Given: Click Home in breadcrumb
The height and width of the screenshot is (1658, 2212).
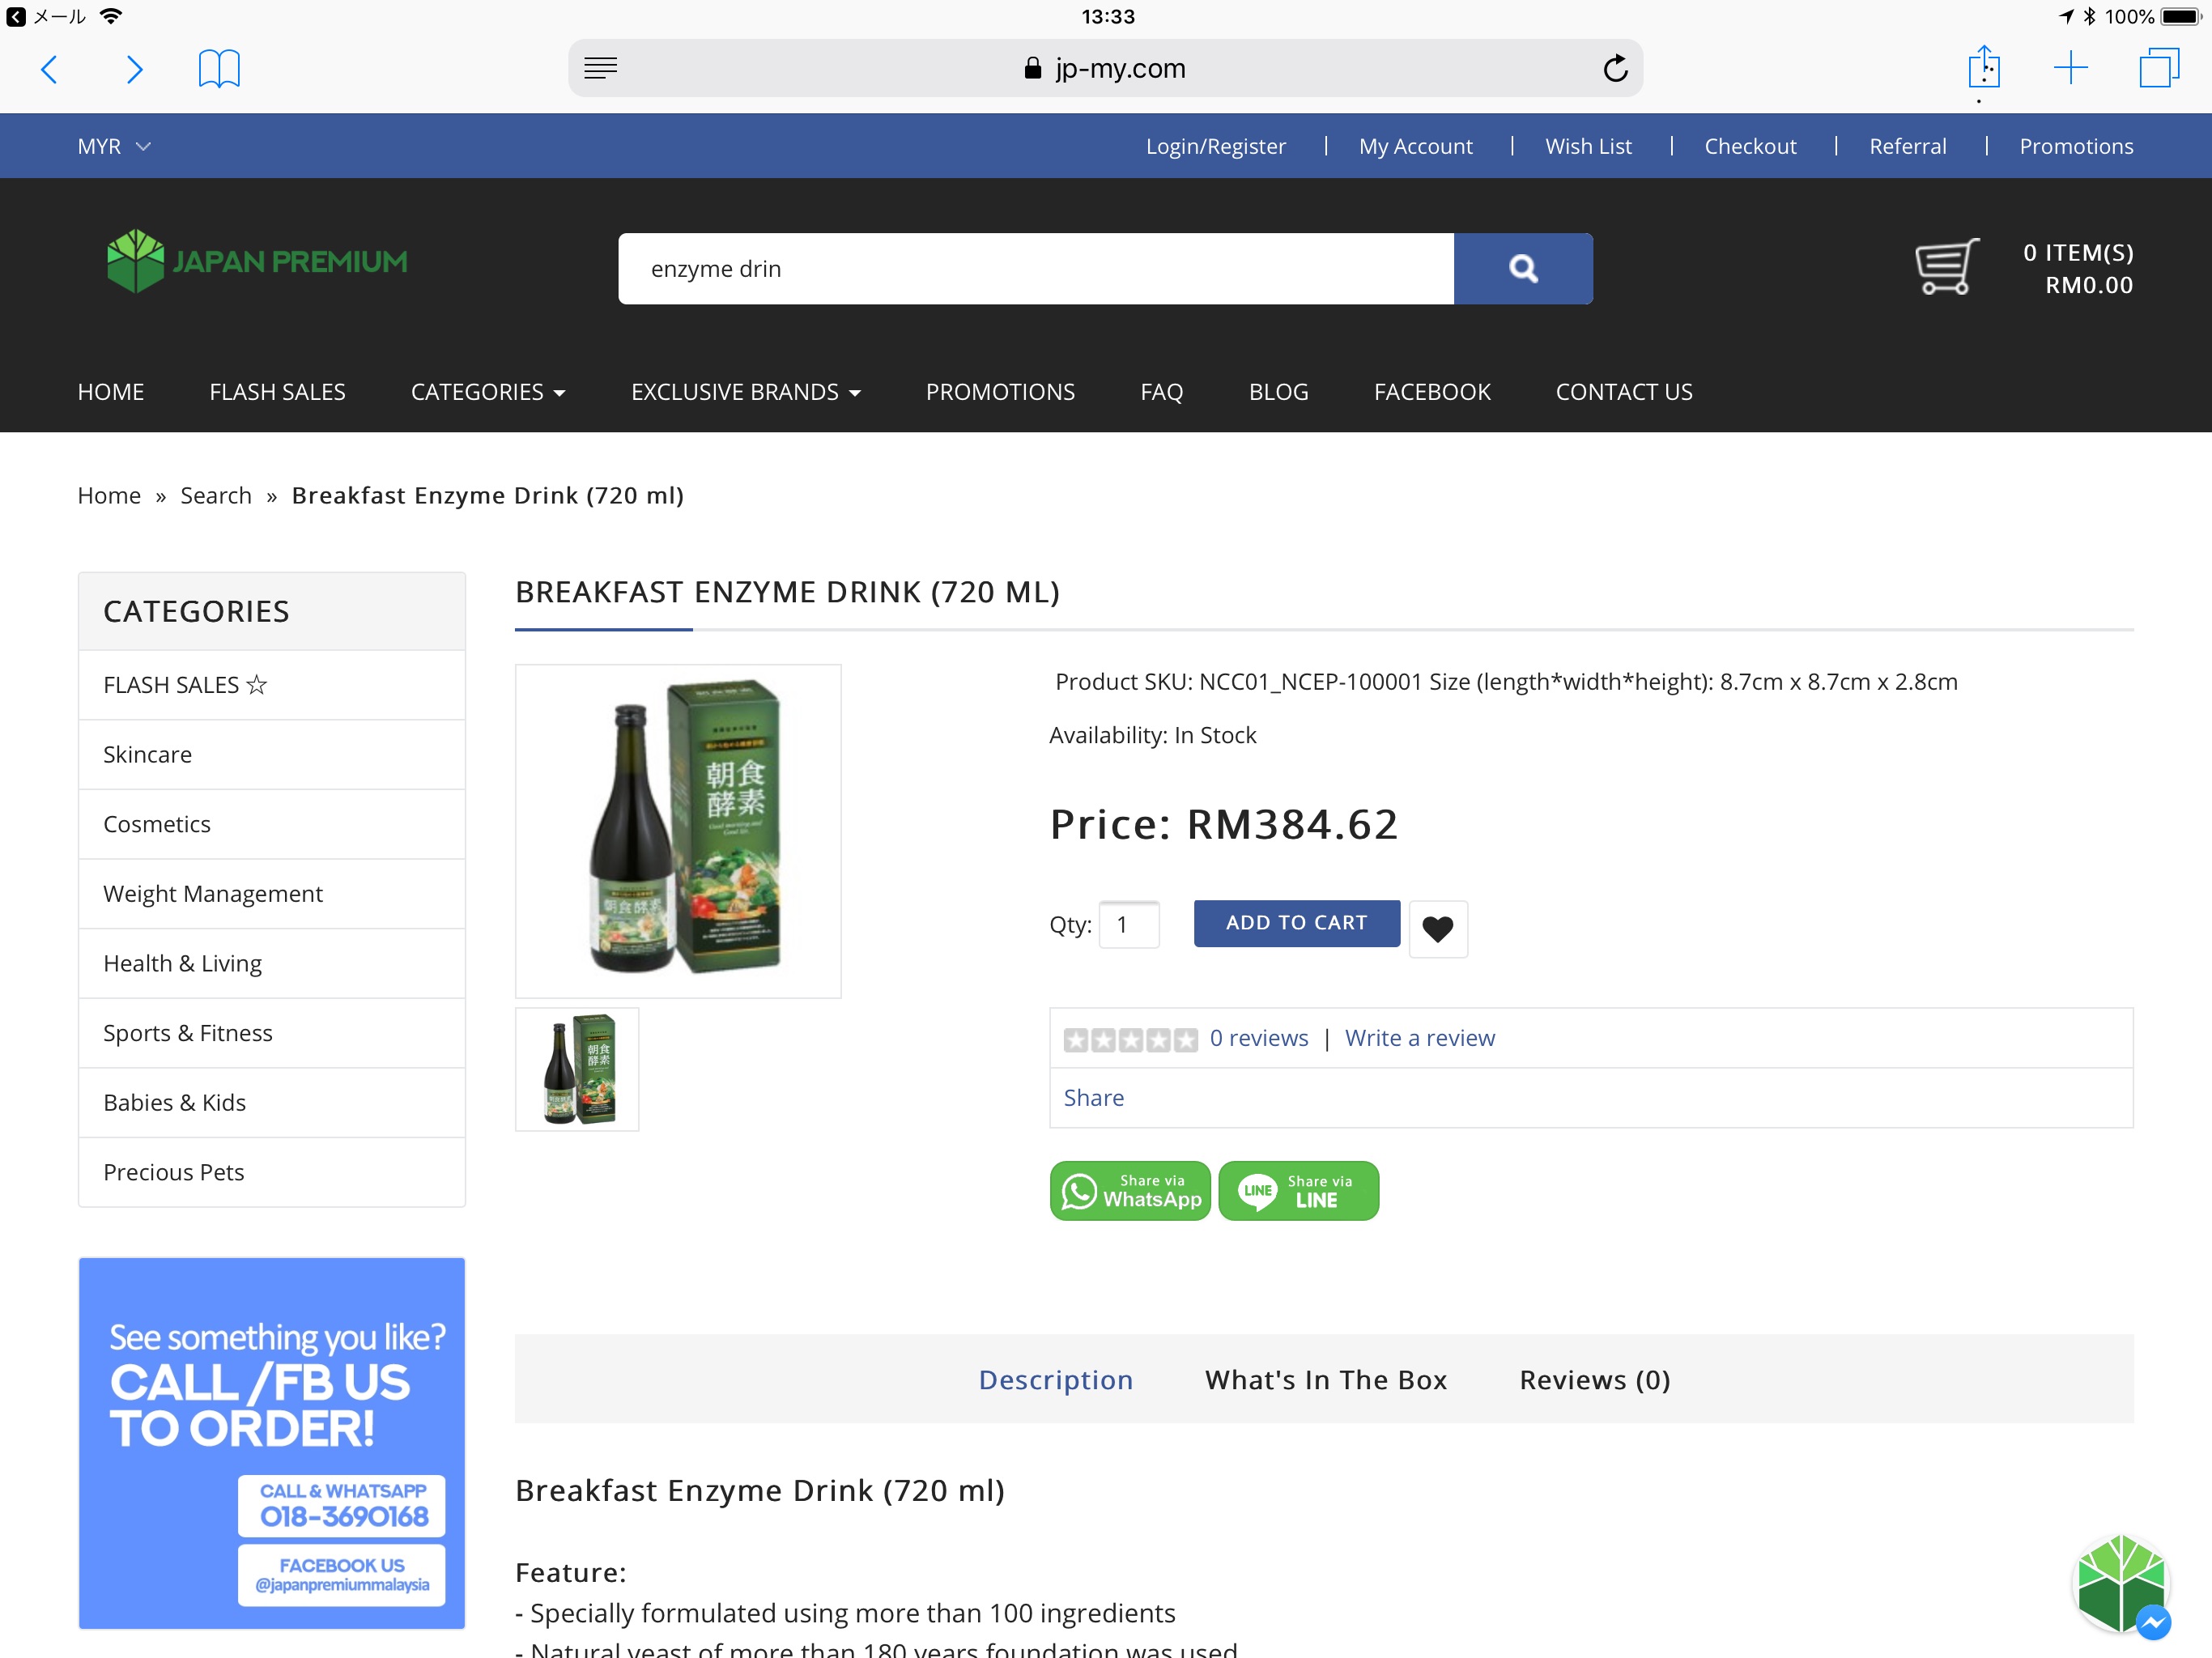Looking at the screenshot, I should (109, 495).
